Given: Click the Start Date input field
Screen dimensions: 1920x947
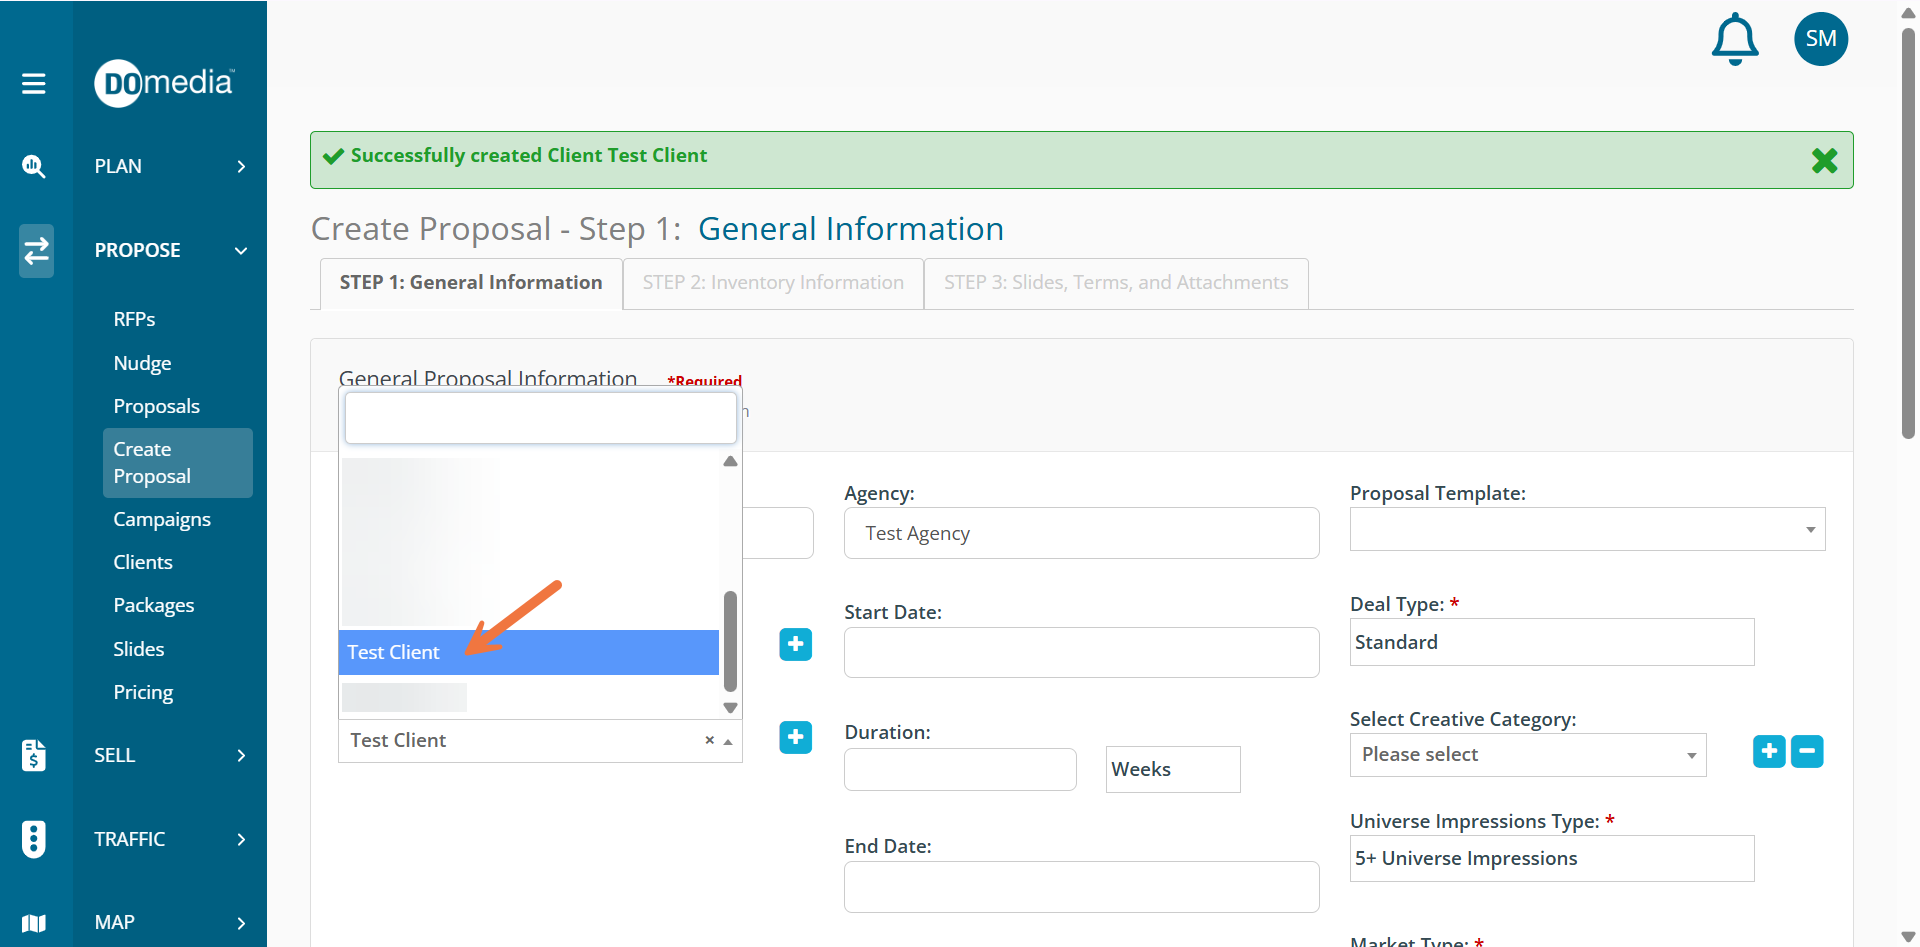Looking at the screenshot, I should point(1081,652).
